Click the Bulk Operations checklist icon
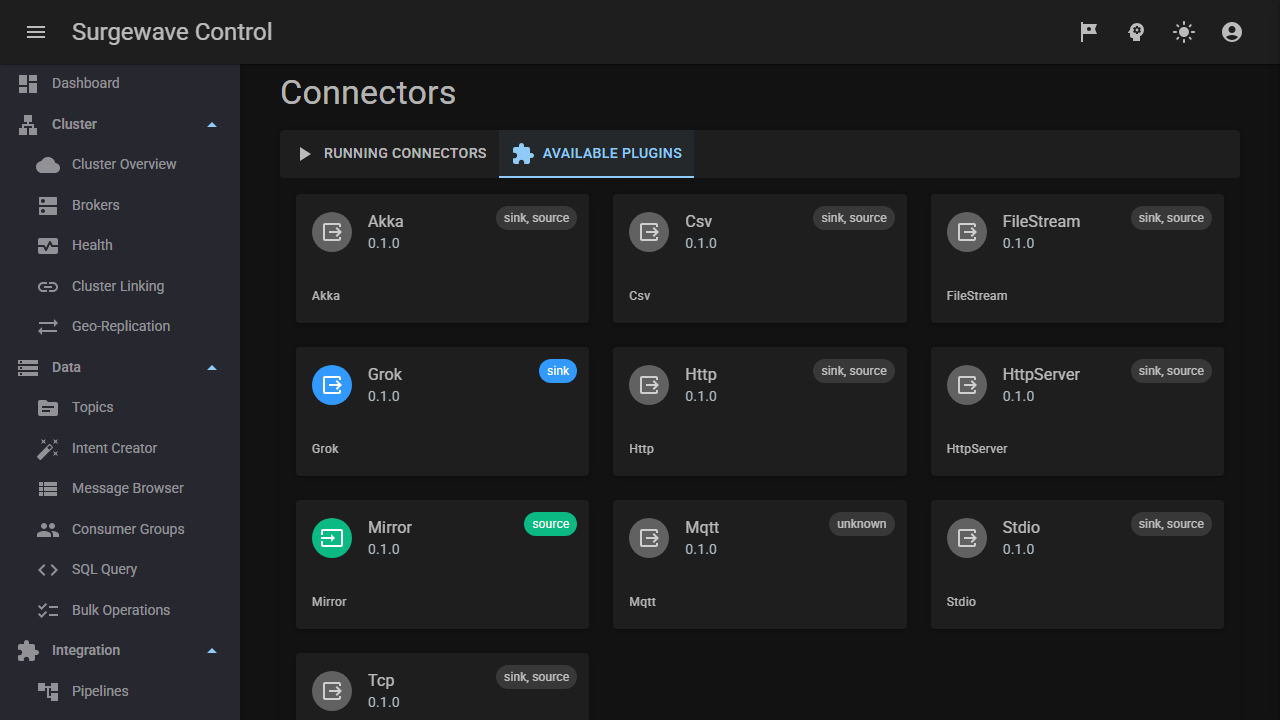 coord(48,611)
